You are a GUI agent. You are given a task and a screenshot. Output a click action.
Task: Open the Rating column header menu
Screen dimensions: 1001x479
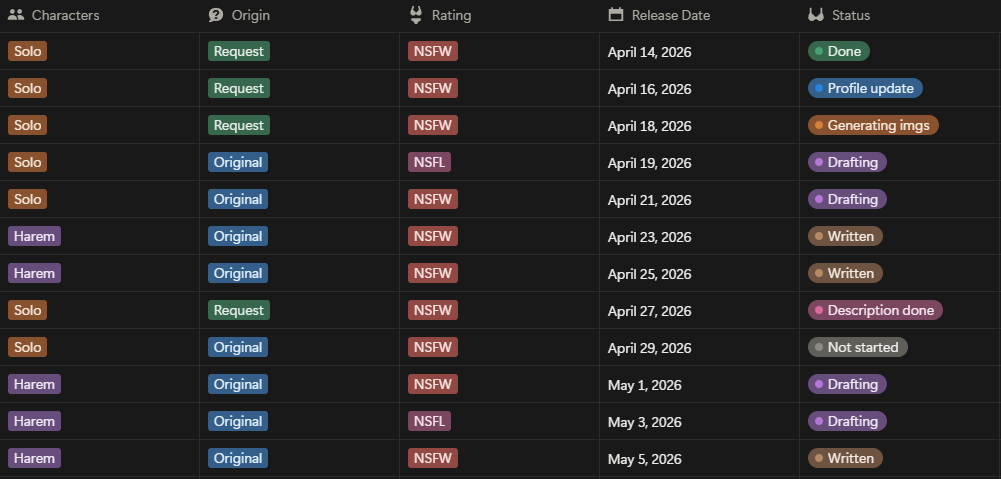click(x=499, y=15)
